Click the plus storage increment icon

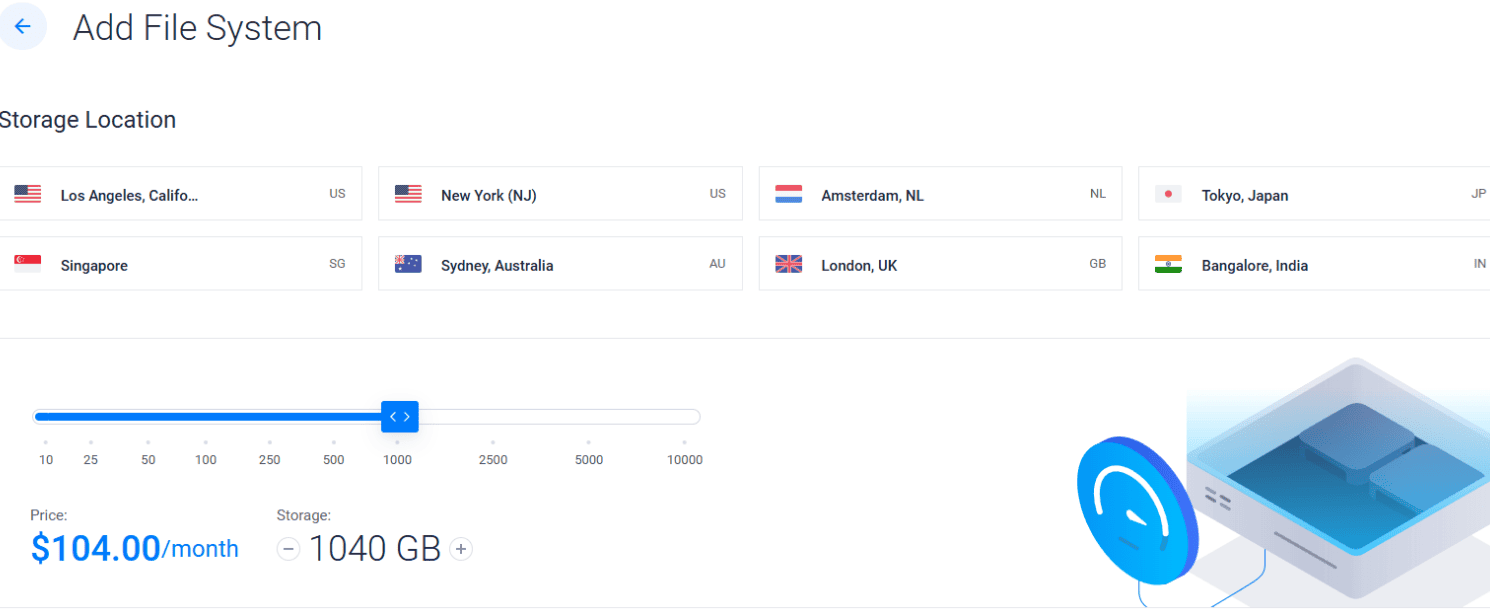460,549
